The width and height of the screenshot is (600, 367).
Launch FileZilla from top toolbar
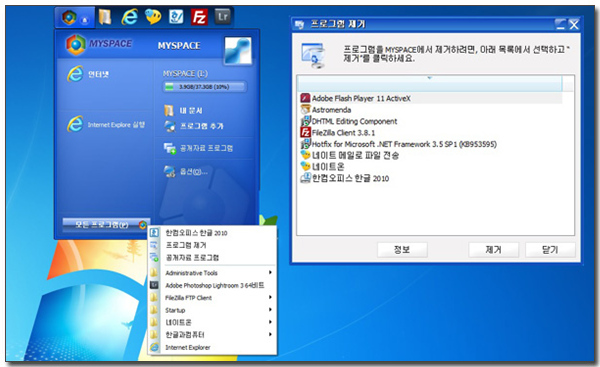click(199, 17)
